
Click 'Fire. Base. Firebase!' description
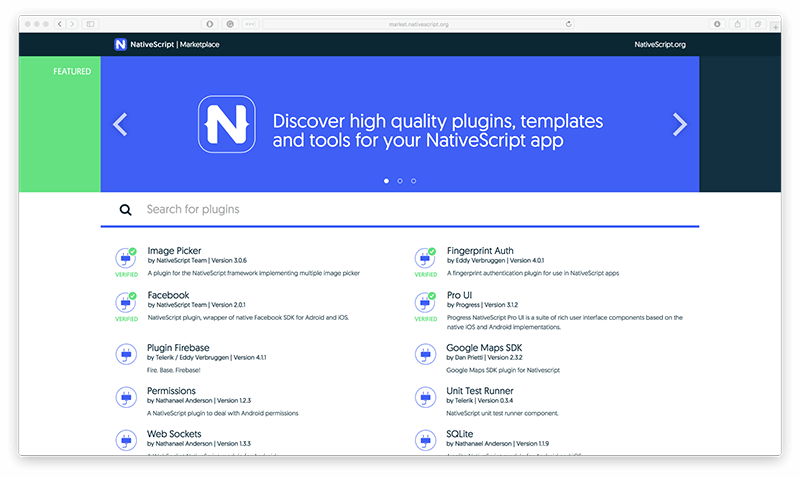click(x=173, y=370)
